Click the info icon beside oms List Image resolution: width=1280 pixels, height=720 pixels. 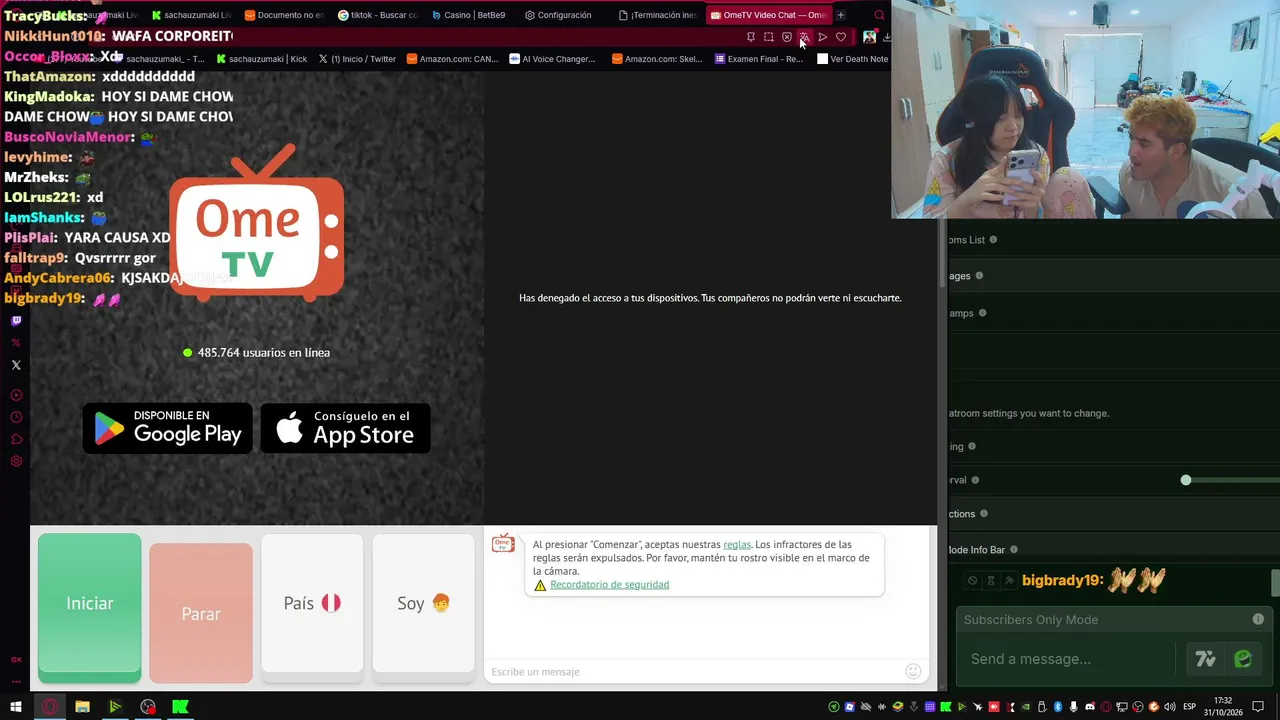(x=993, y=240)
